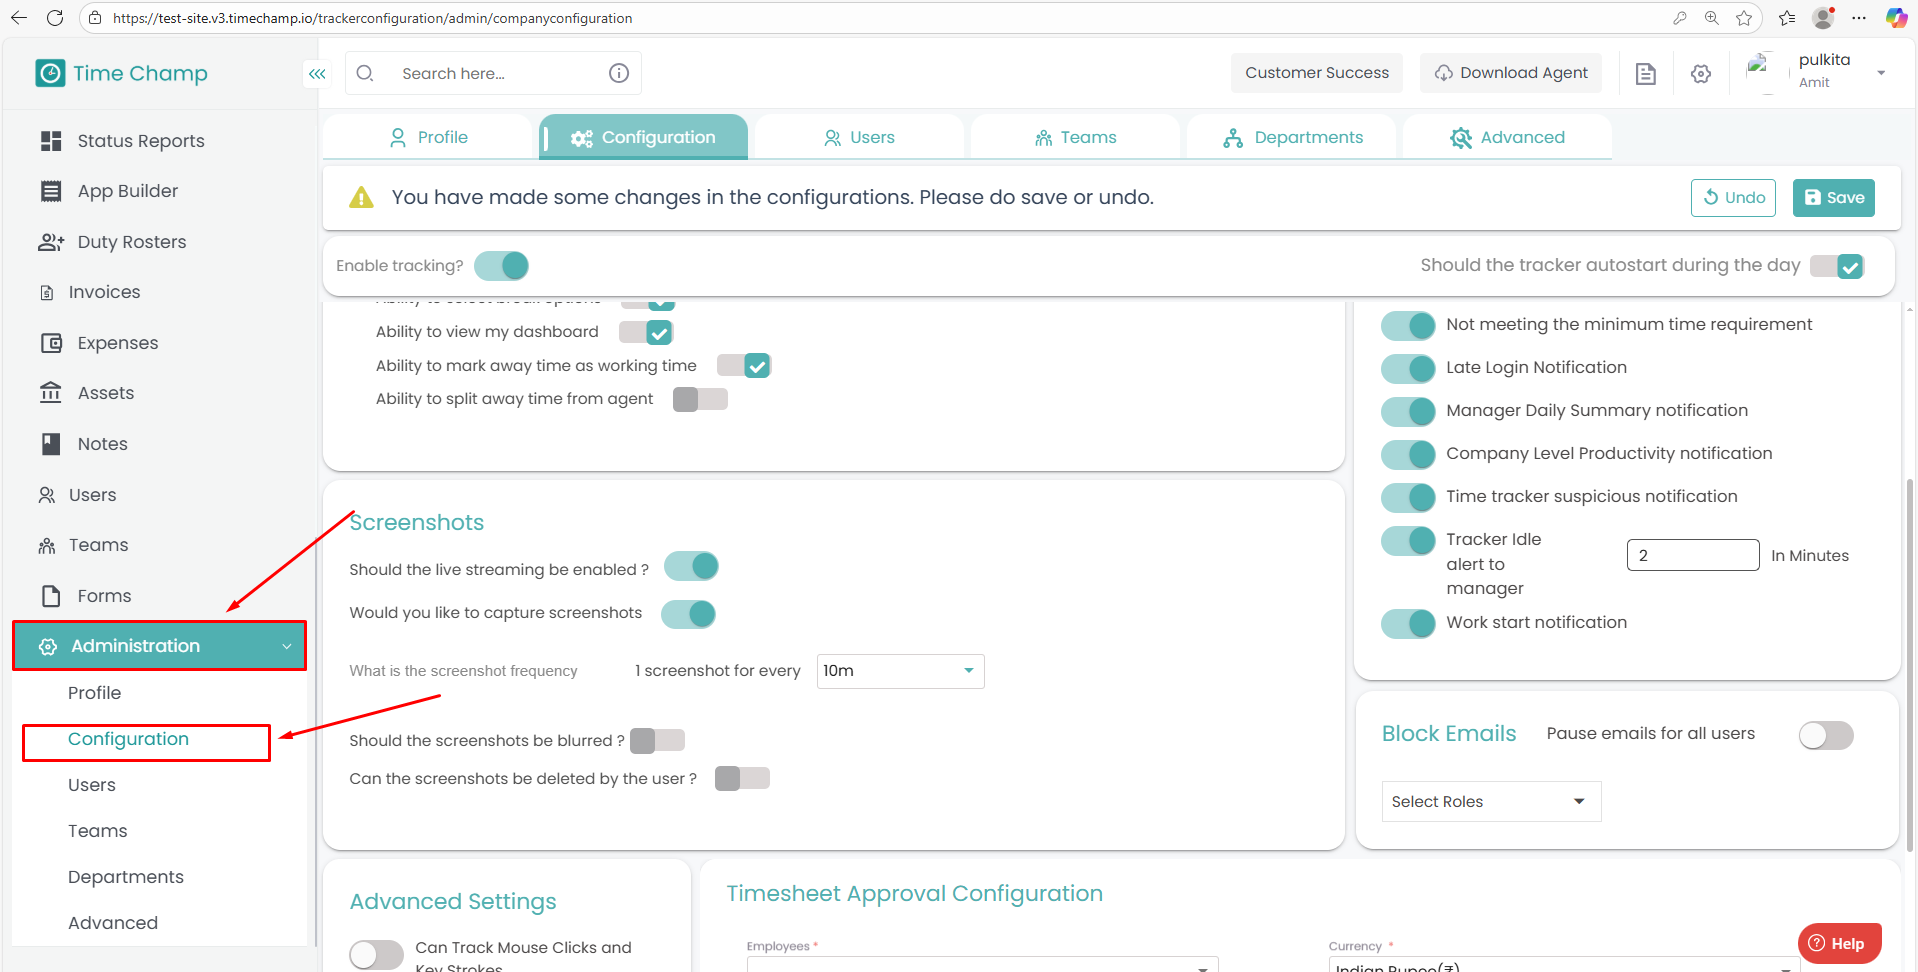This screenshot has height=972, width=1918.
Task: Open the screenshot frequency 10m dropdown
Action: coord(900,671)
